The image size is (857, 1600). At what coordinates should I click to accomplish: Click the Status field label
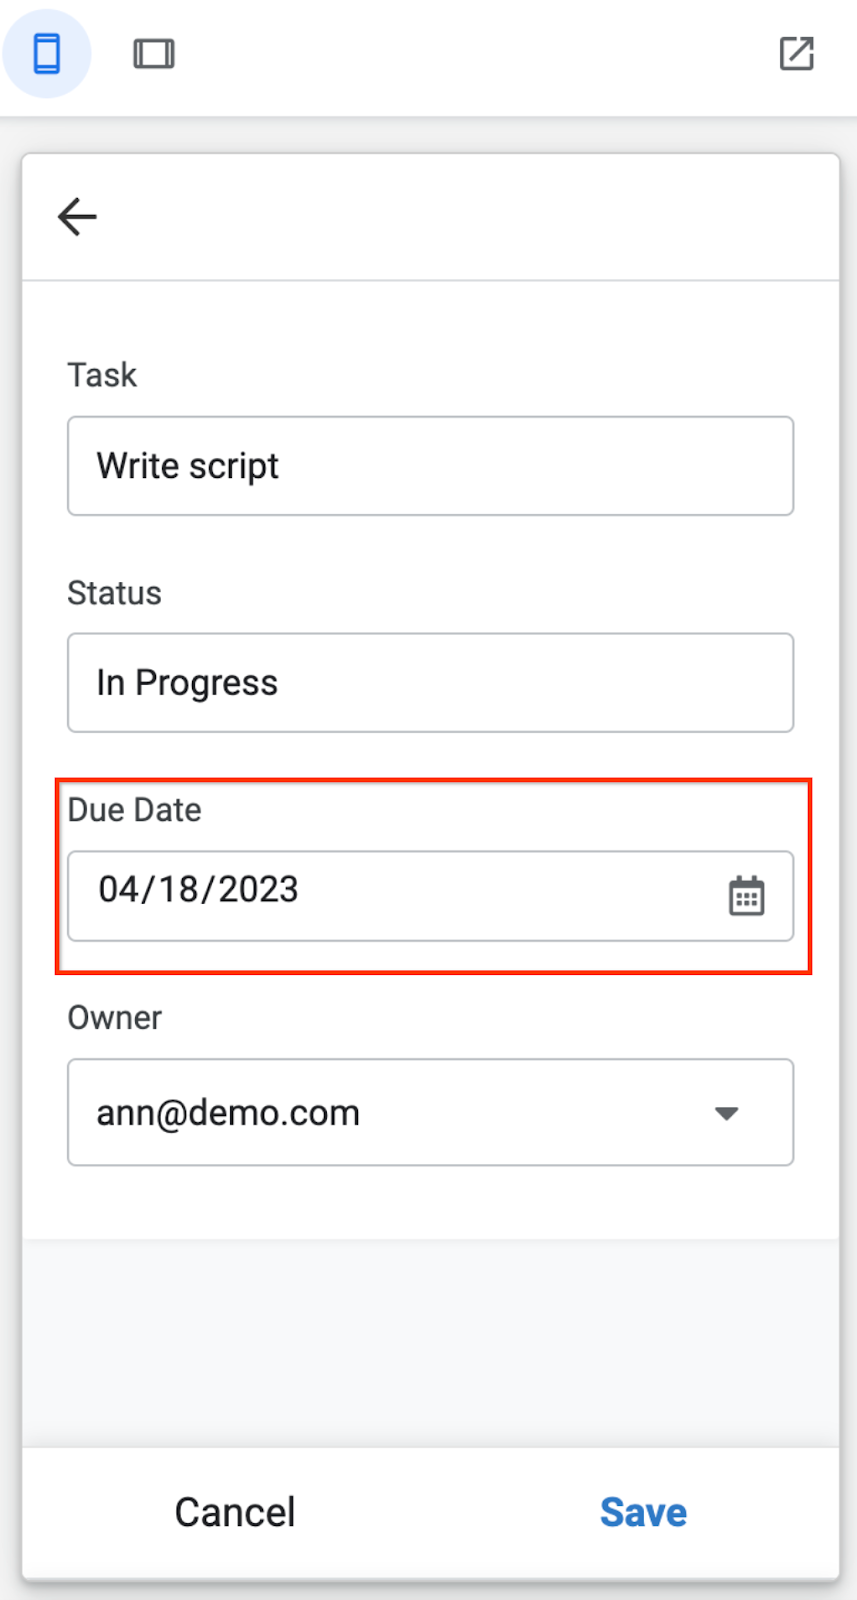coord(114,592)
